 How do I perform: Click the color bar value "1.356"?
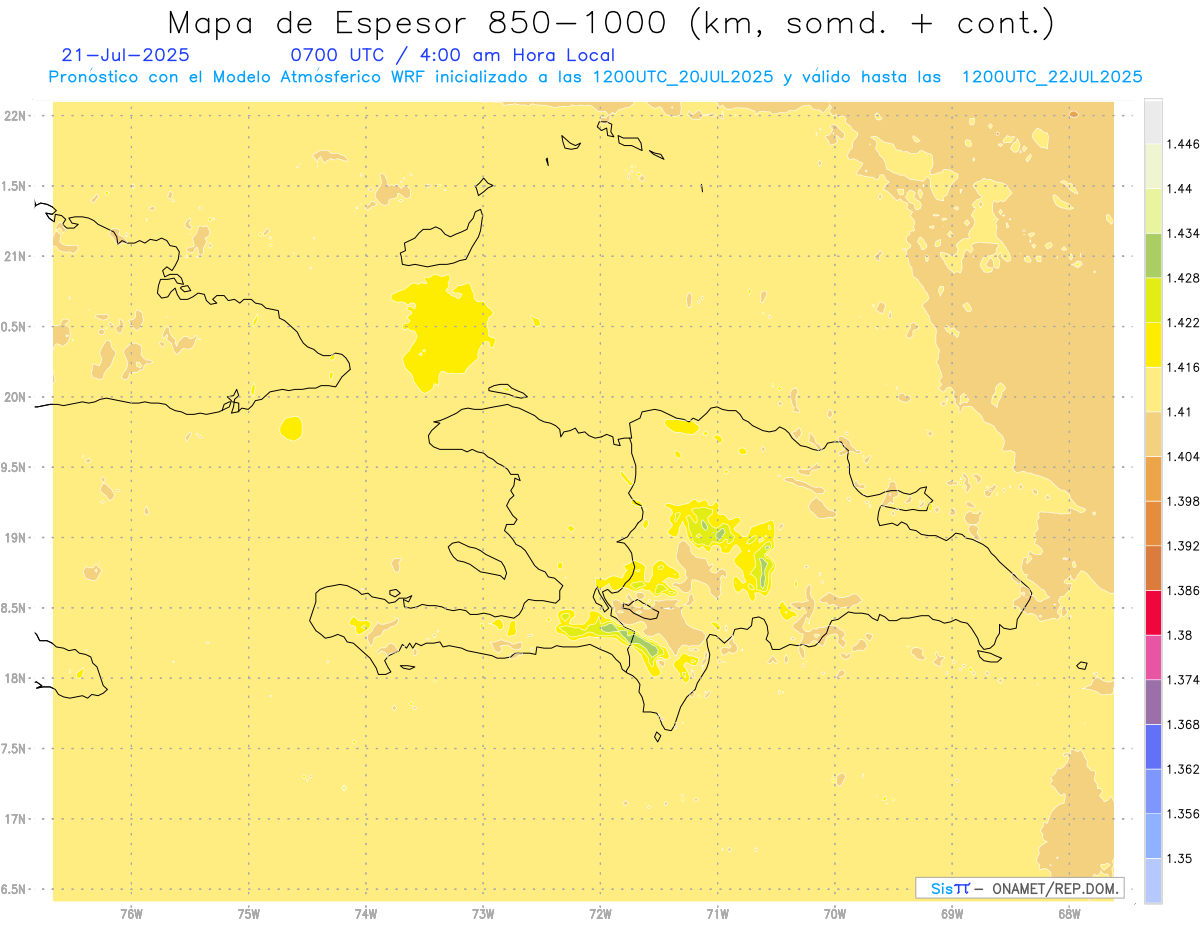[x=1183, y=814]
